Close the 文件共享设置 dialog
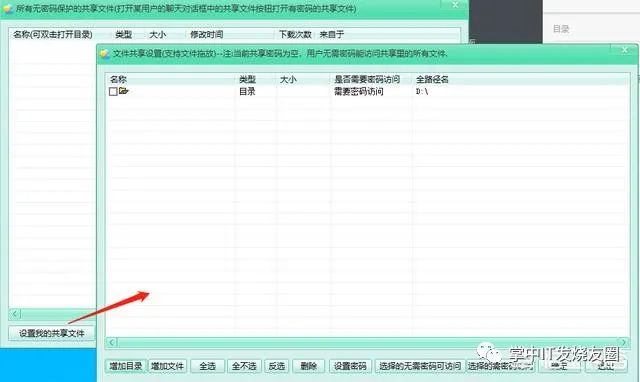This screenshot has width=640, height=382. tap(624, 50)
